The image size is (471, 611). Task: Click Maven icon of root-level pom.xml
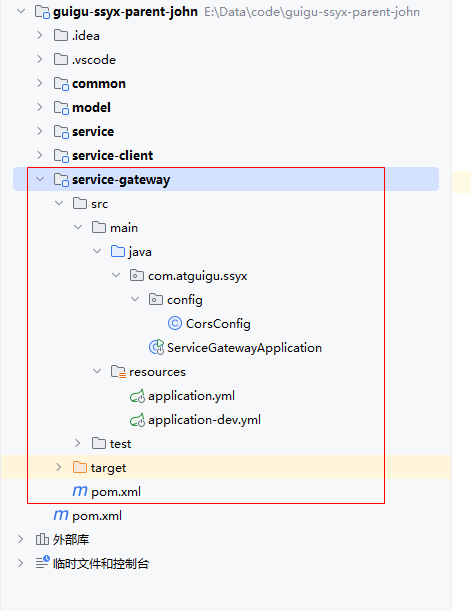(x=61, y=516)
